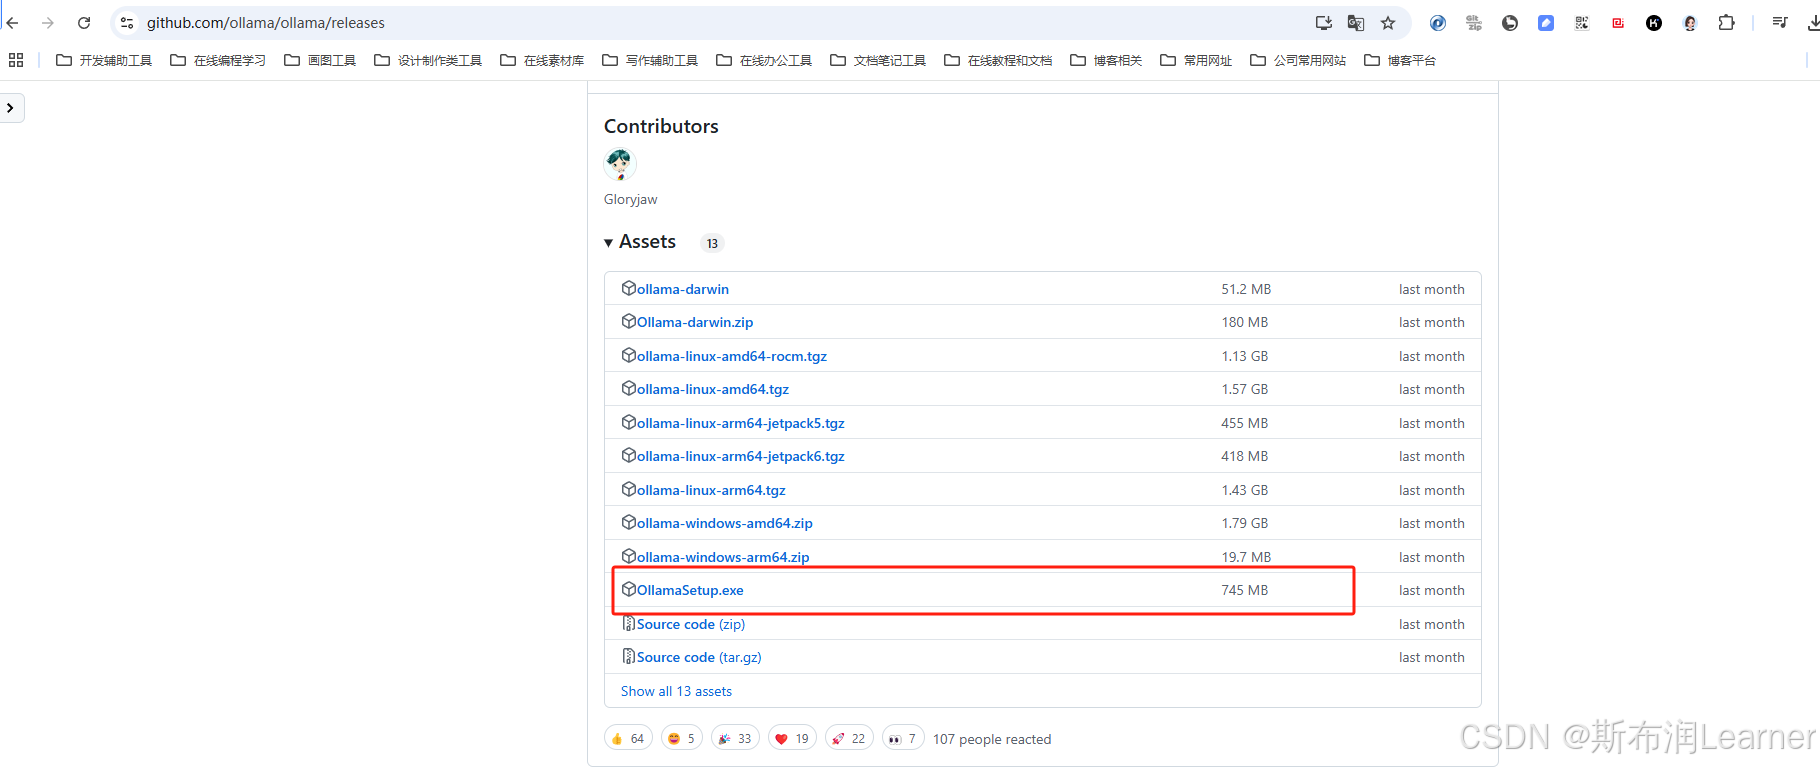Reload the GitHub releases page

point(84,22)
